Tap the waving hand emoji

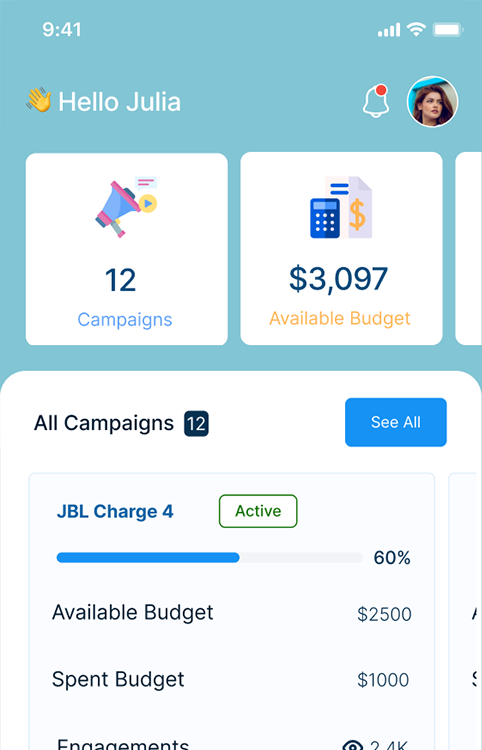(x=39, y=99)
